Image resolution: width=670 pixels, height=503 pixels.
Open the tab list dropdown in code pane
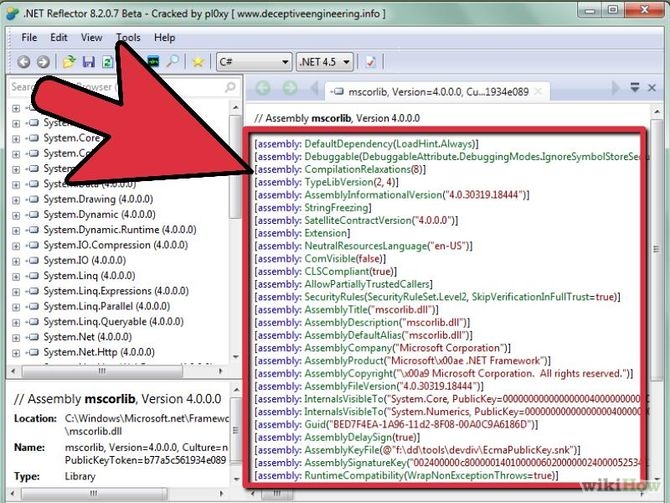pos(635,88)
